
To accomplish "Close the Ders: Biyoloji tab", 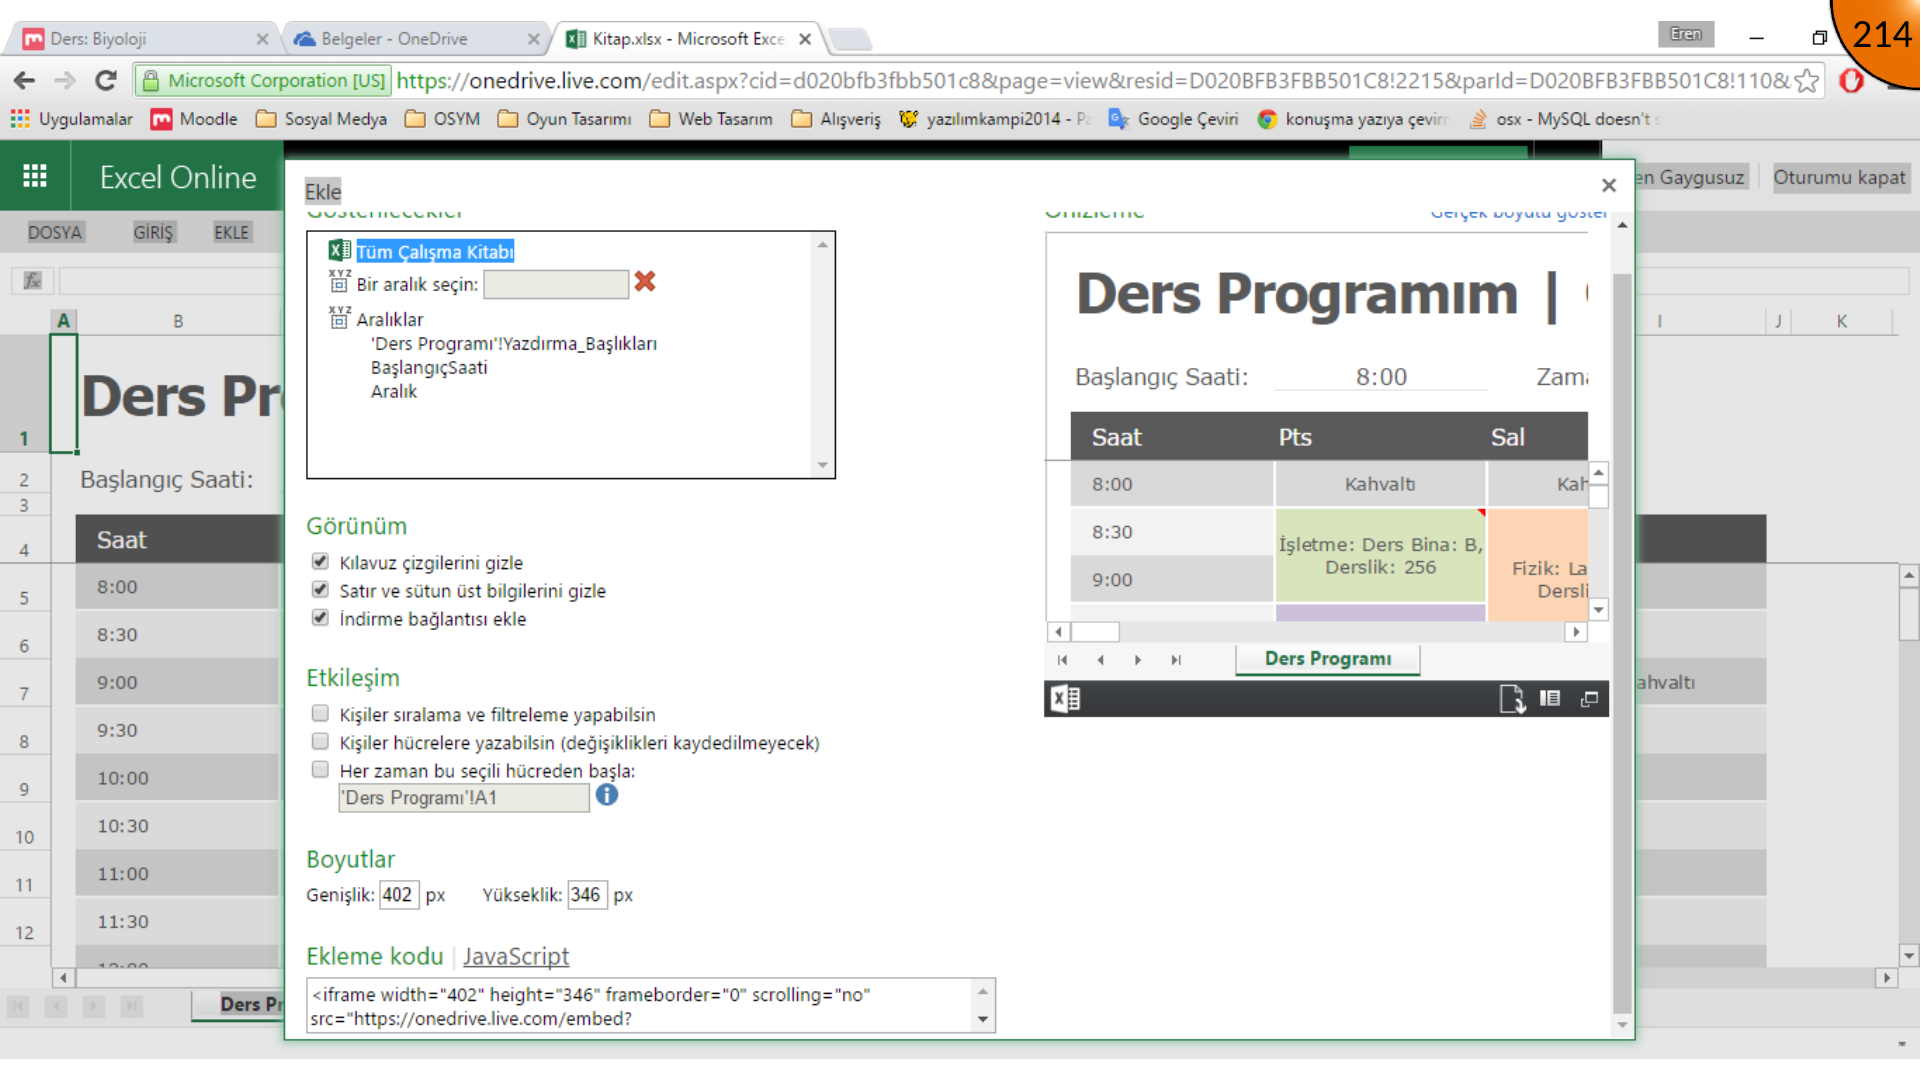I will point(262,39).
